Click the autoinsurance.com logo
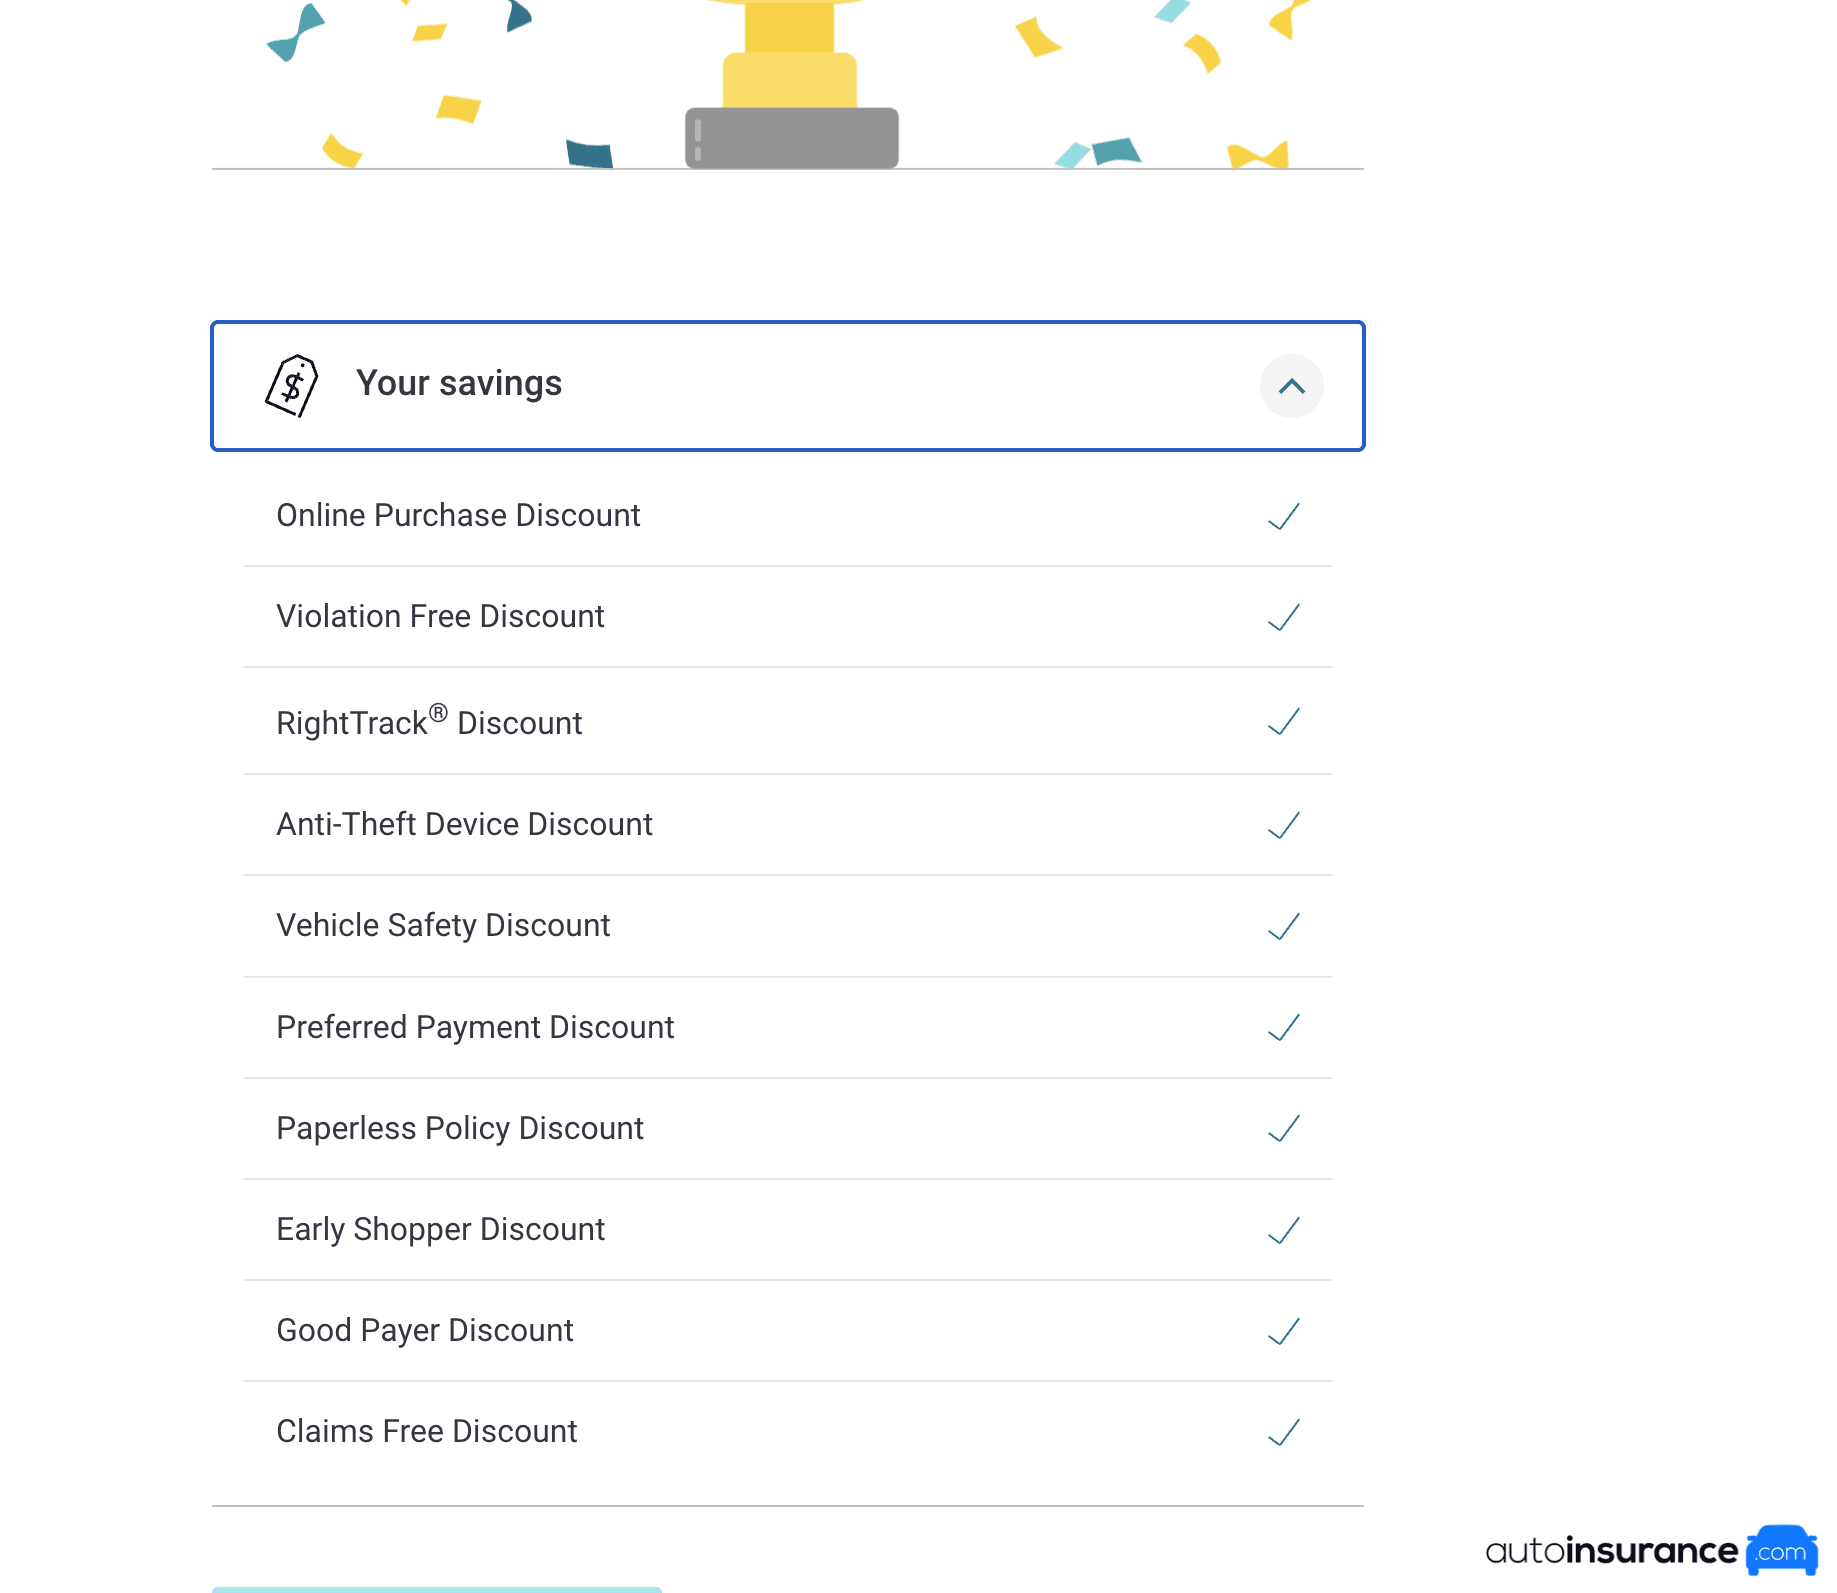 pyautogui.click(x=1648, y=1552)
